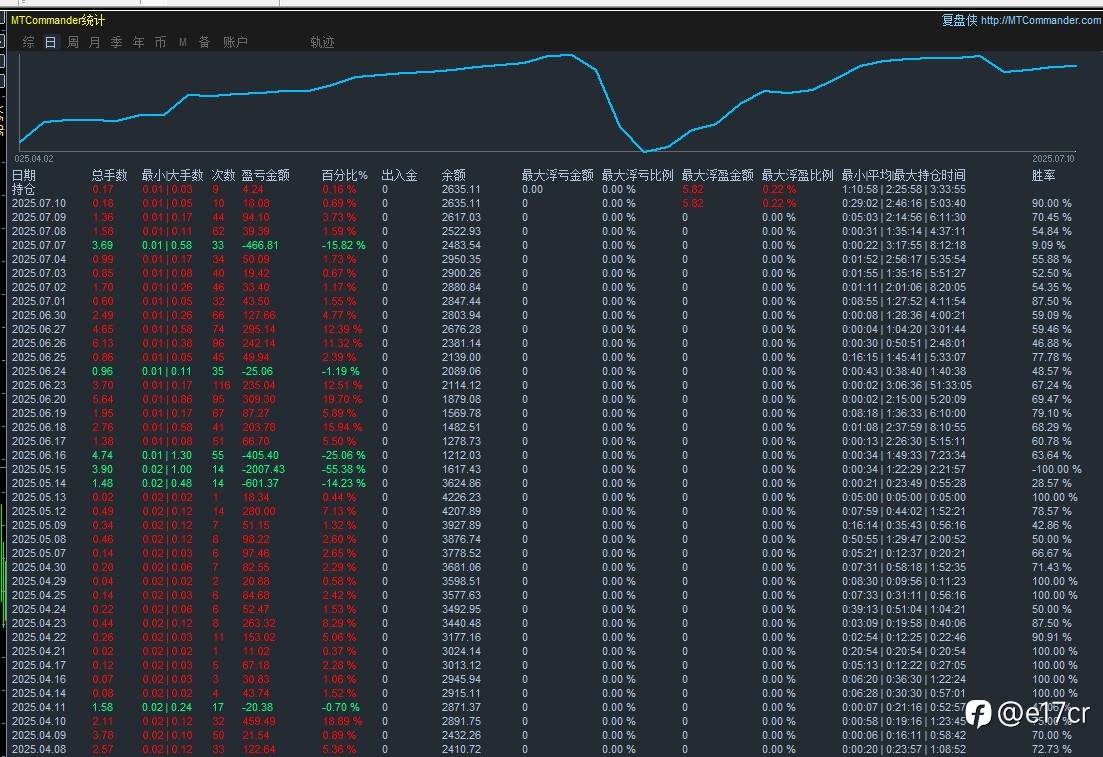Click the 盈亏金额 column header
The height and width of the screenshot is (757, 1103).
click(266, 175)
